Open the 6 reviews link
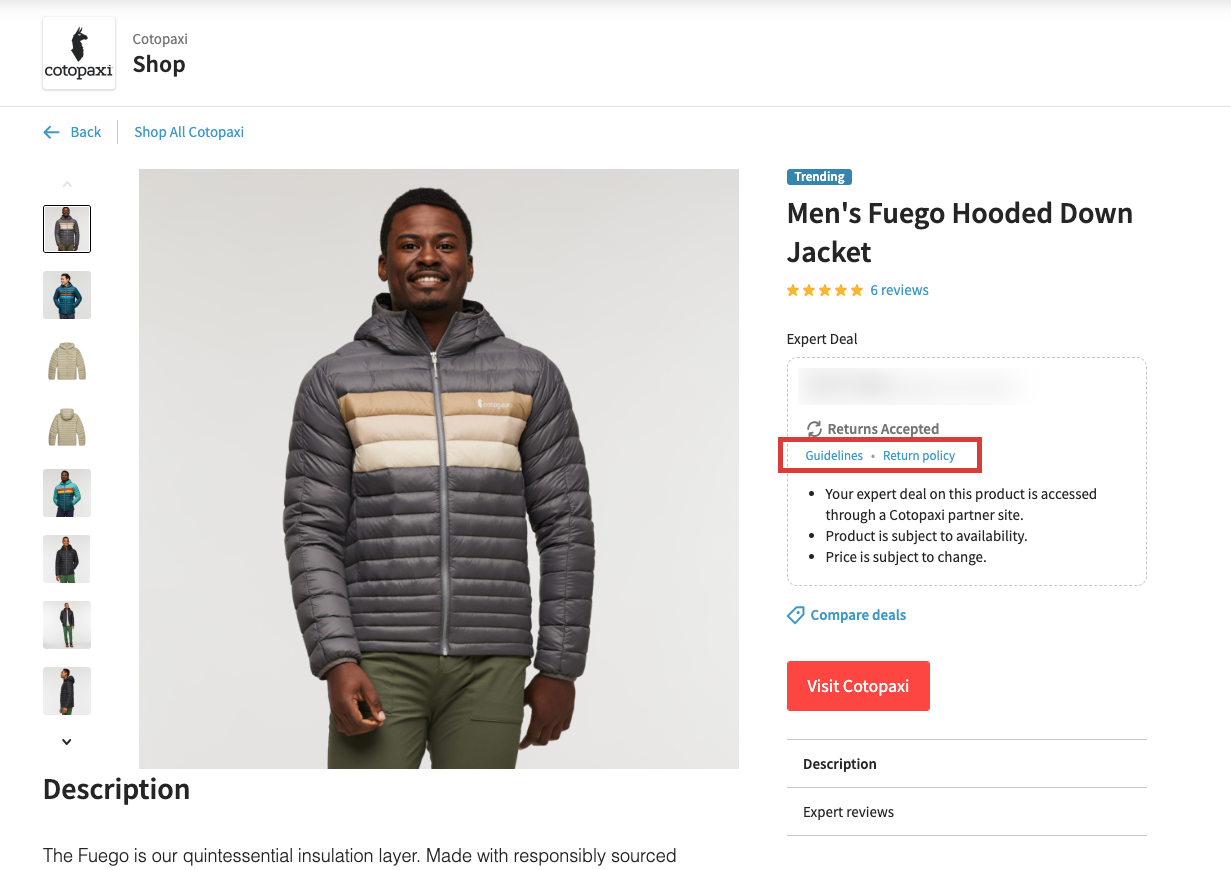The width and height of the screenshot is (1231, 870). (x=899, y=290)
